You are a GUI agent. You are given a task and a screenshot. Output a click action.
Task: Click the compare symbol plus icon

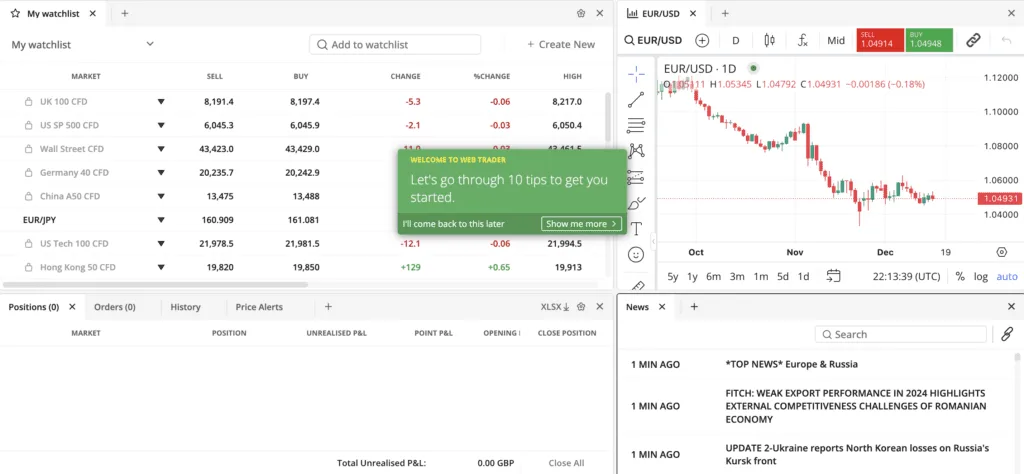click(x=702, y=40)
